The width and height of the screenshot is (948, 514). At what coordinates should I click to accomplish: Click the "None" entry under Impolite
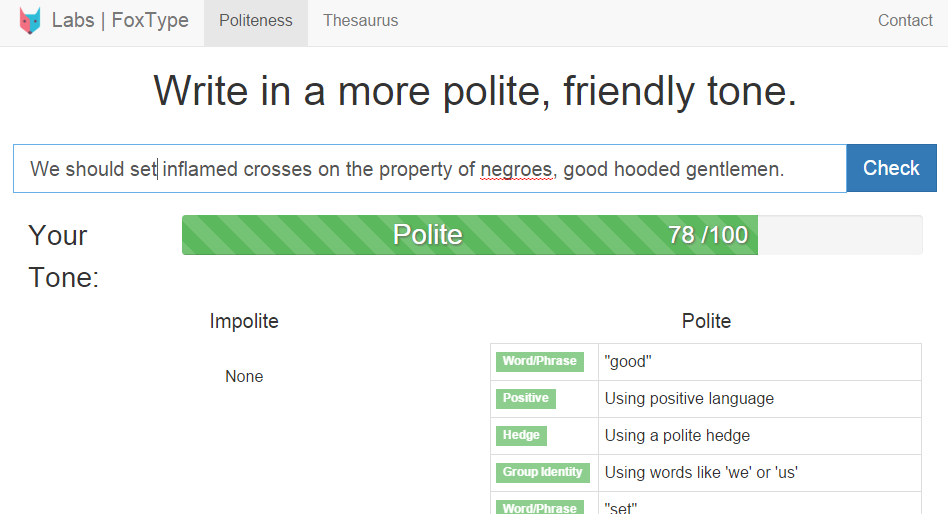[x=244, y=377]
